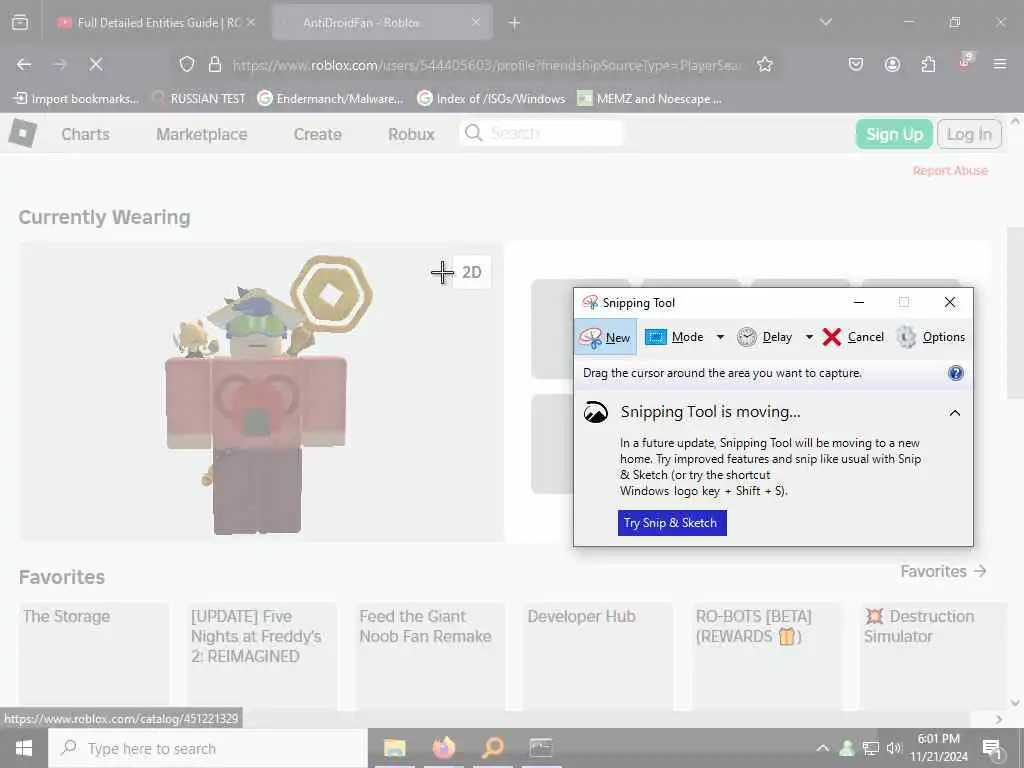This screenshot has width=1024, height=768.
Task: Click the Report Abuse link
Action: pyautogui.click(x=950, y=170)
